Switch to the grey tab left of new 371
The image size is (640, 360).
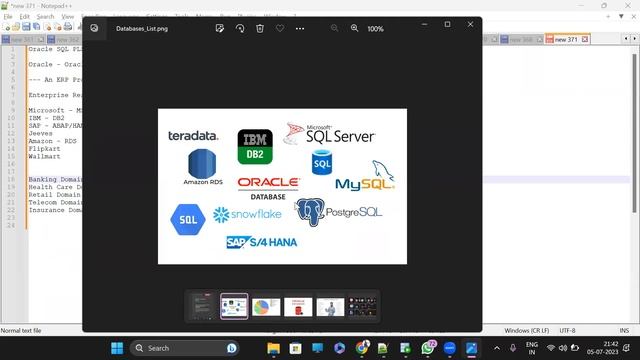coord(521,39)
